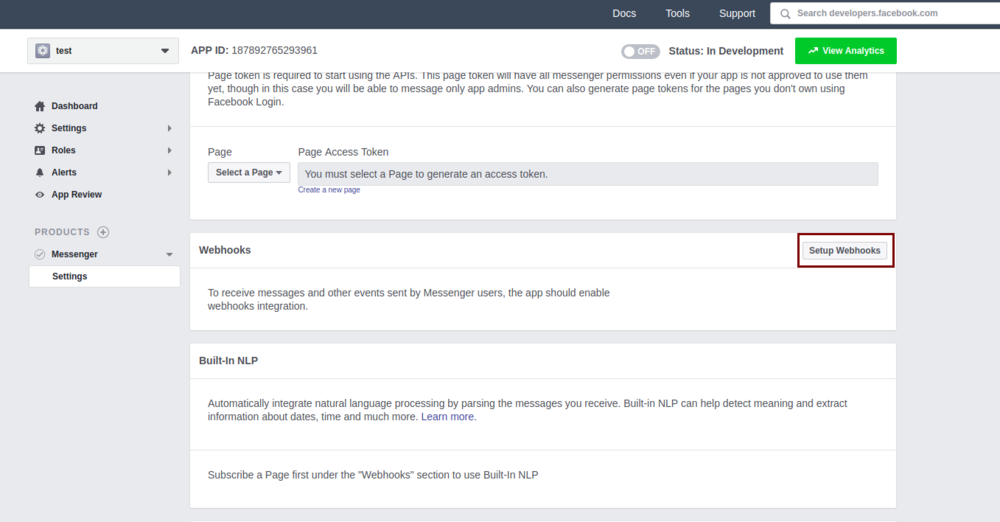Click the Page Access Token field
The image size is (1000, 522).
[587, 174]
